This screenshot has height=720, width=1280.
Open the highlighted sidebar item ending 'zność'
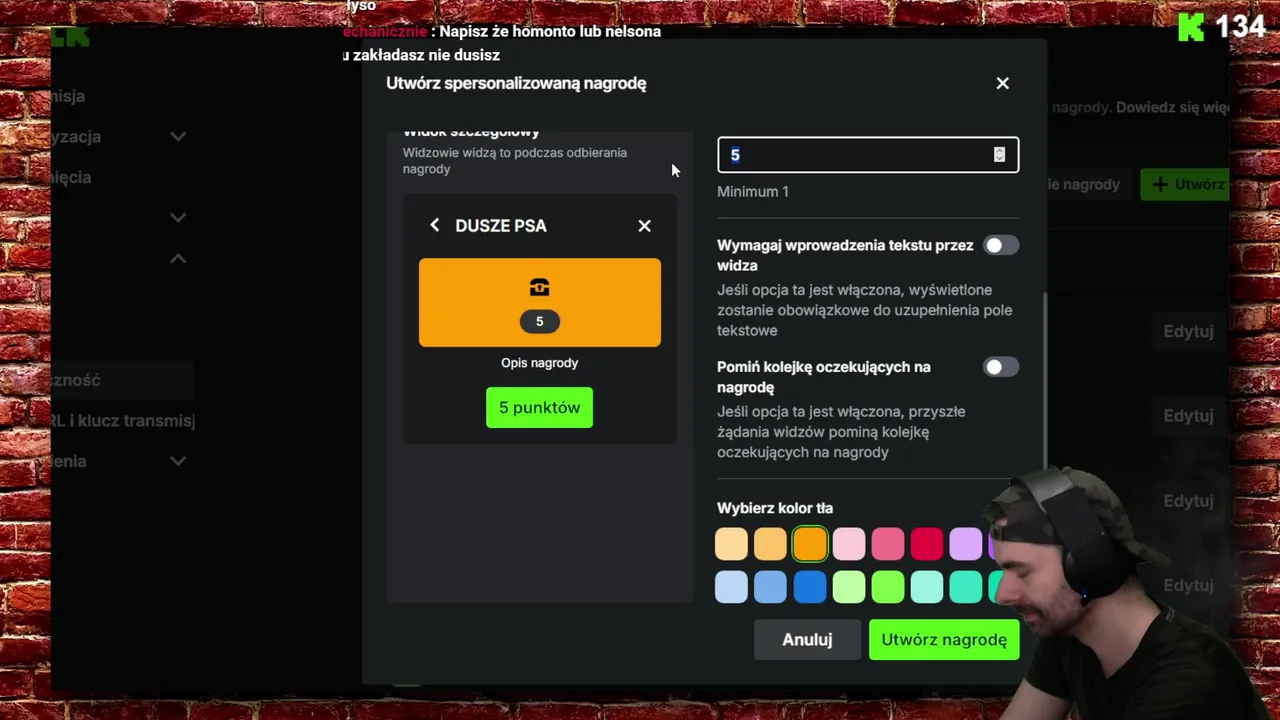(x=122, y=380)
